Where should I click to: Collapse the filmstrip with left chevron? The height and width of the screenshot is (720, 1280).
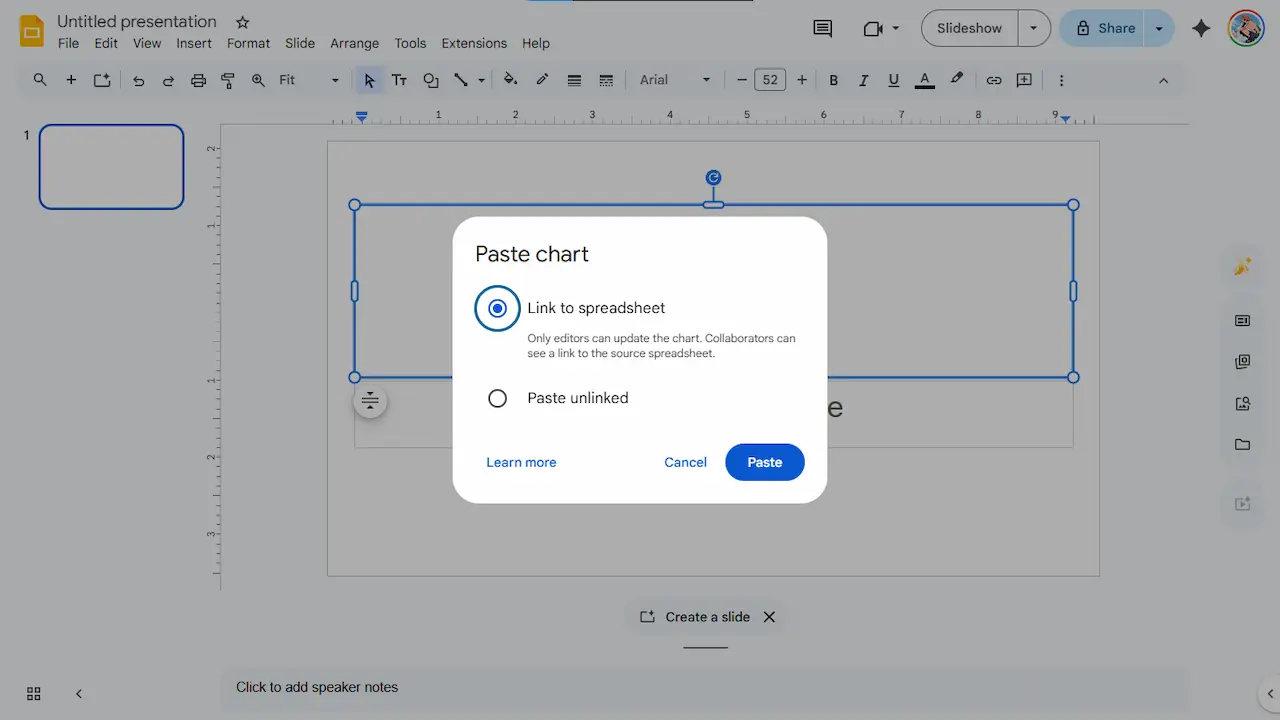pos(79,693)
